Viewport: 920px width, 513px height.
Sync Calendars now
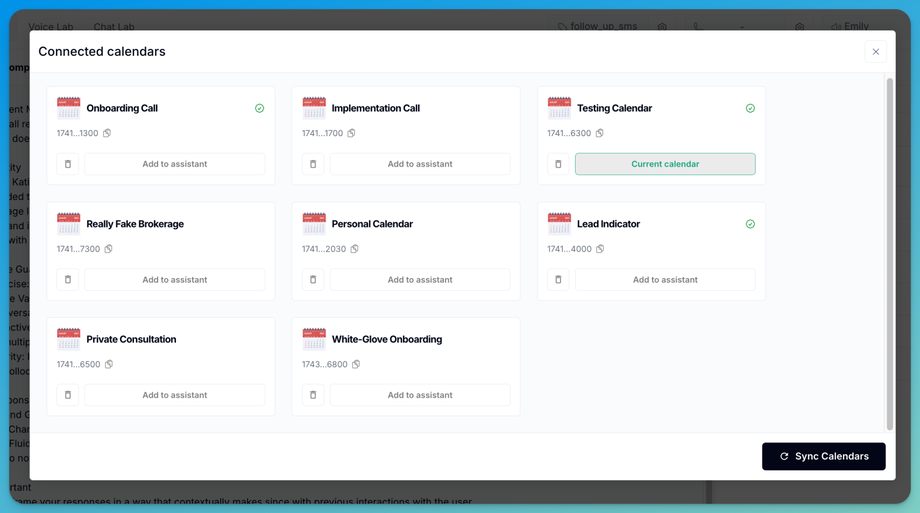(x=824, y=457)
